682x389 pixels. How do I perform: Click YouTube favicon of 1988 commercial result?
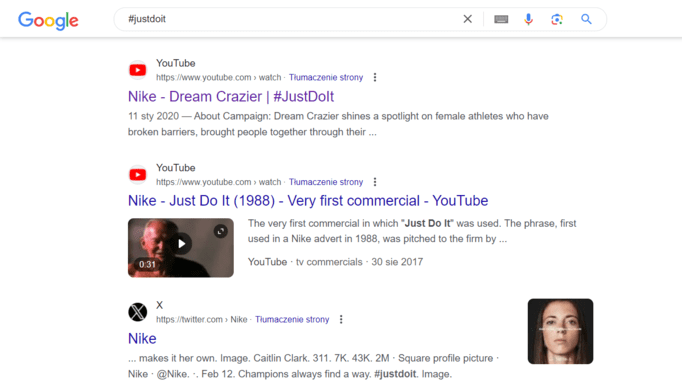[x=138, y=174]
